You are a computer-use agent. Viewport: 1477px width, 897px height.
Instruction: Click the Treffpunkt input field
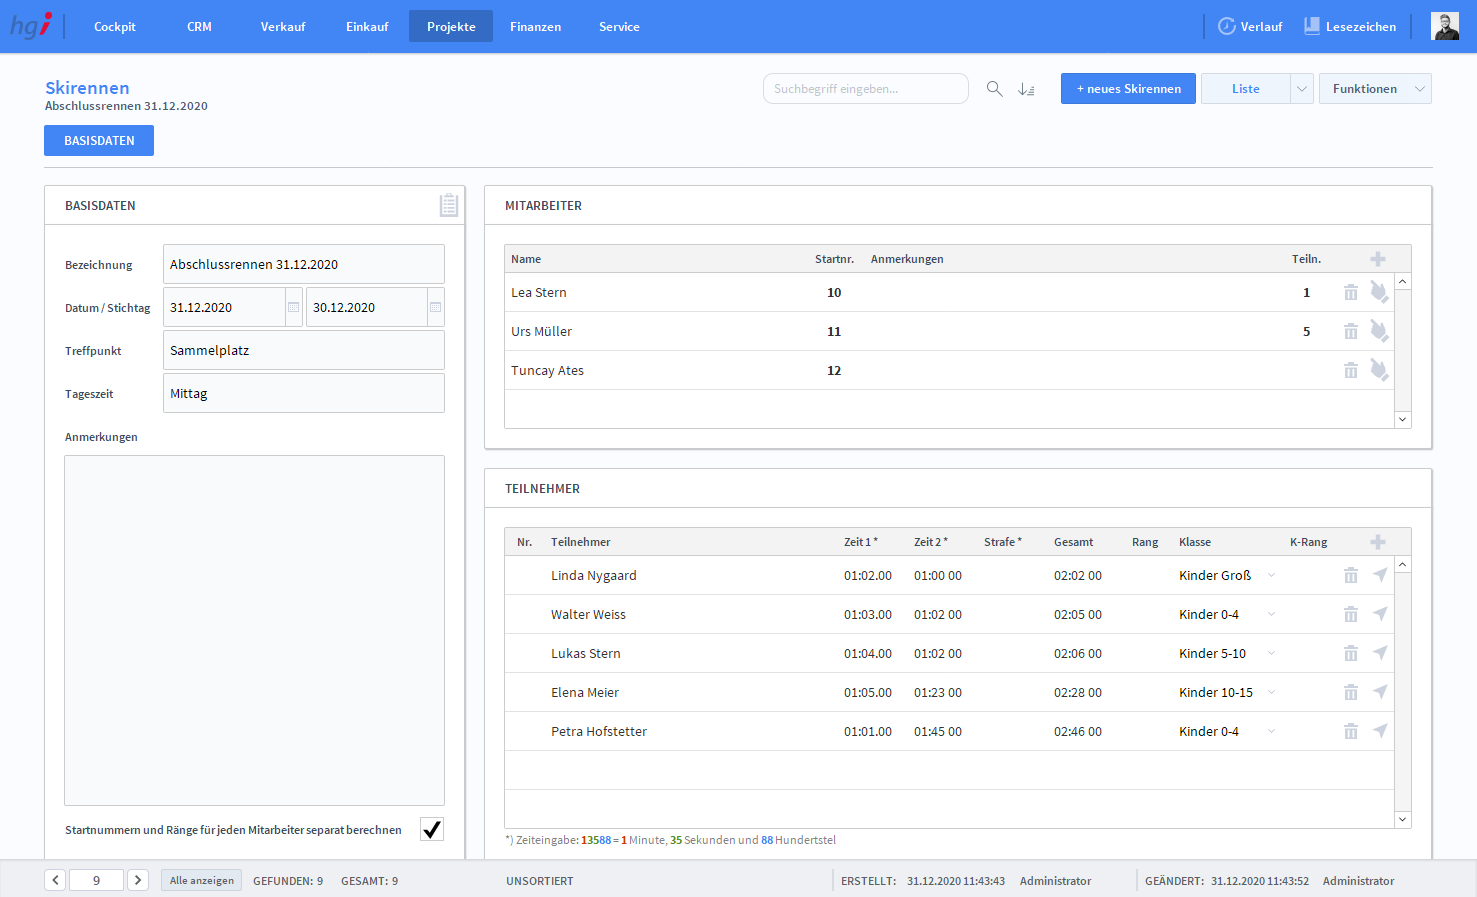303,351
